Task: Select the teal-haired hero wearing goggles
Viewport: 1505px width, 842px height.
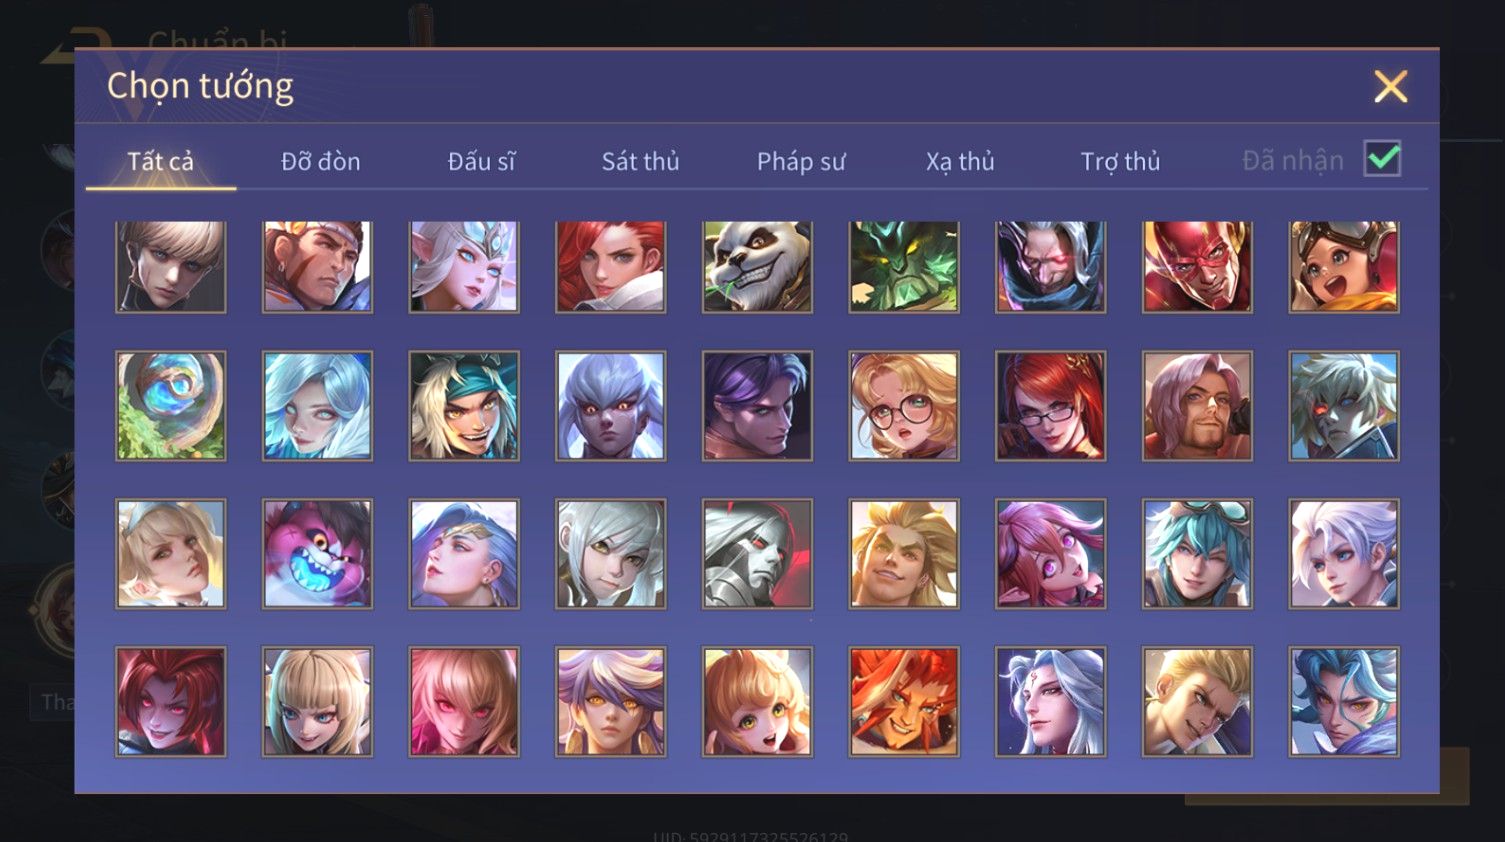Action: 1197,553
